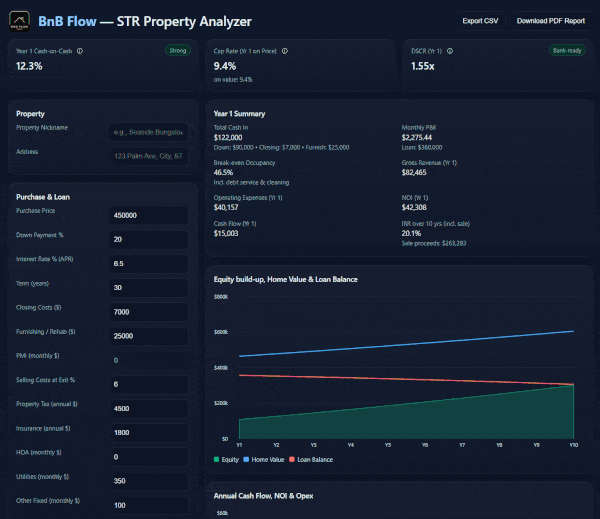The height and width of the screenshot is (519, 600).
Task: Click the $122,000 Total Cash In value
Action: click(228, 138)
